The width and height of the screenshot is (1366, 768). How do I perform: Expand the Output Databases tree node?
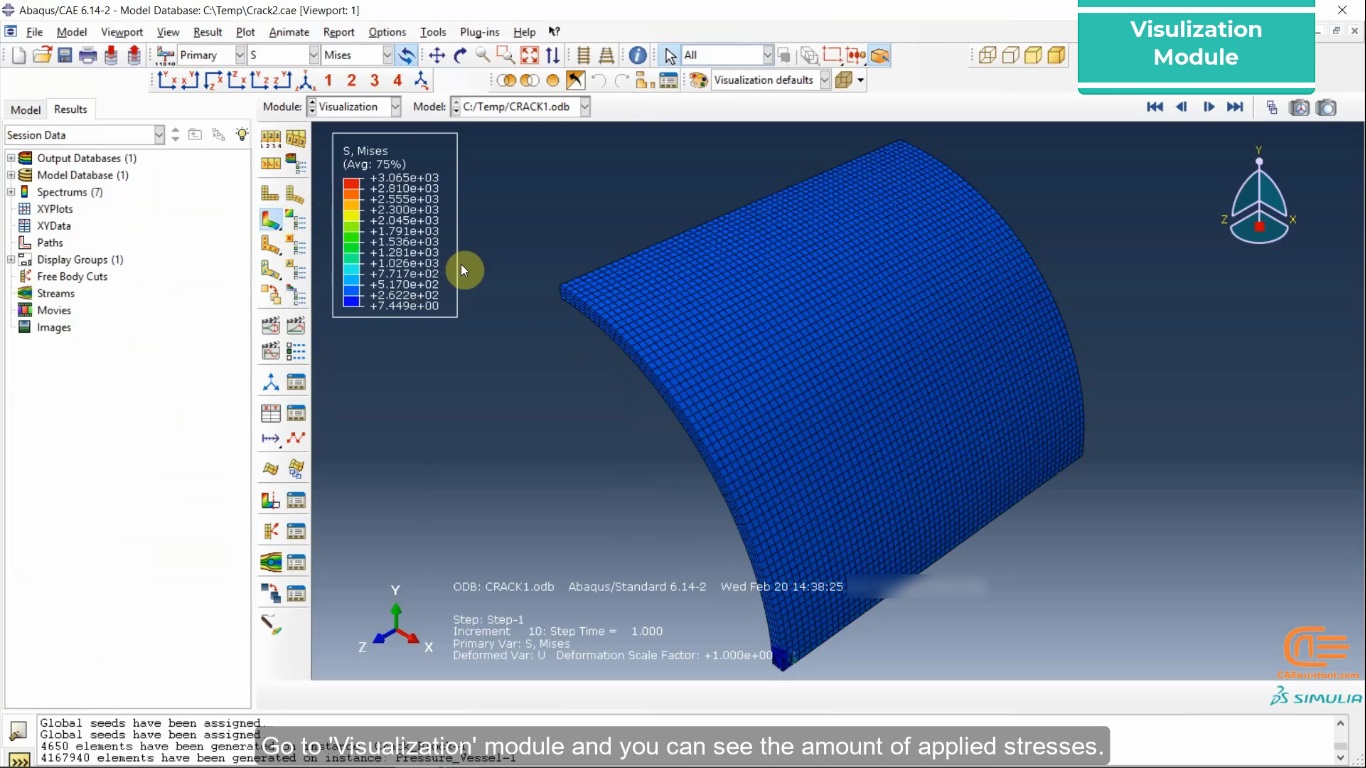point(11,158)
